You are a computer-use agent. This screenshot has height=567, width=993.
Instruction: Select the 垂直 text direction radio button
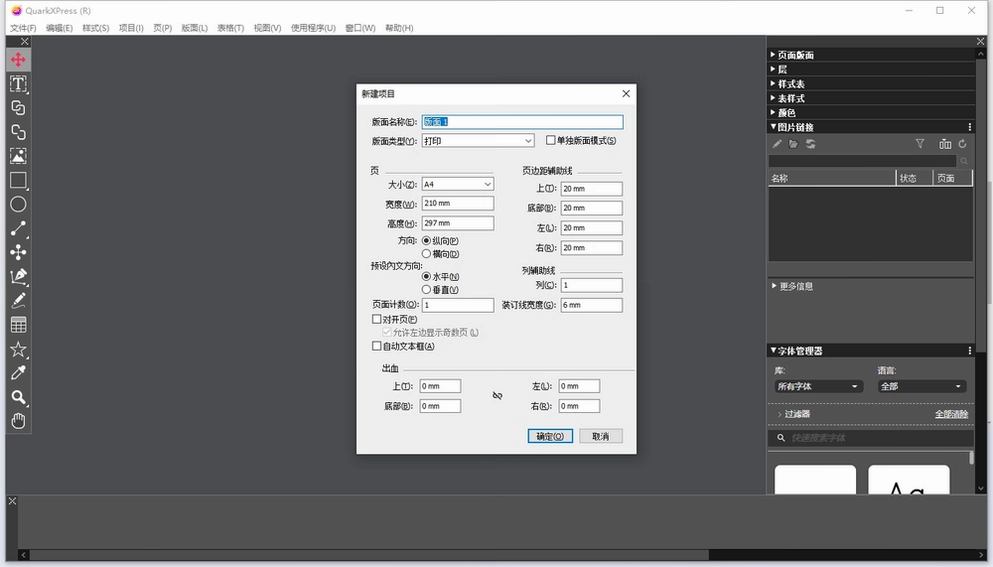[426, 290]
